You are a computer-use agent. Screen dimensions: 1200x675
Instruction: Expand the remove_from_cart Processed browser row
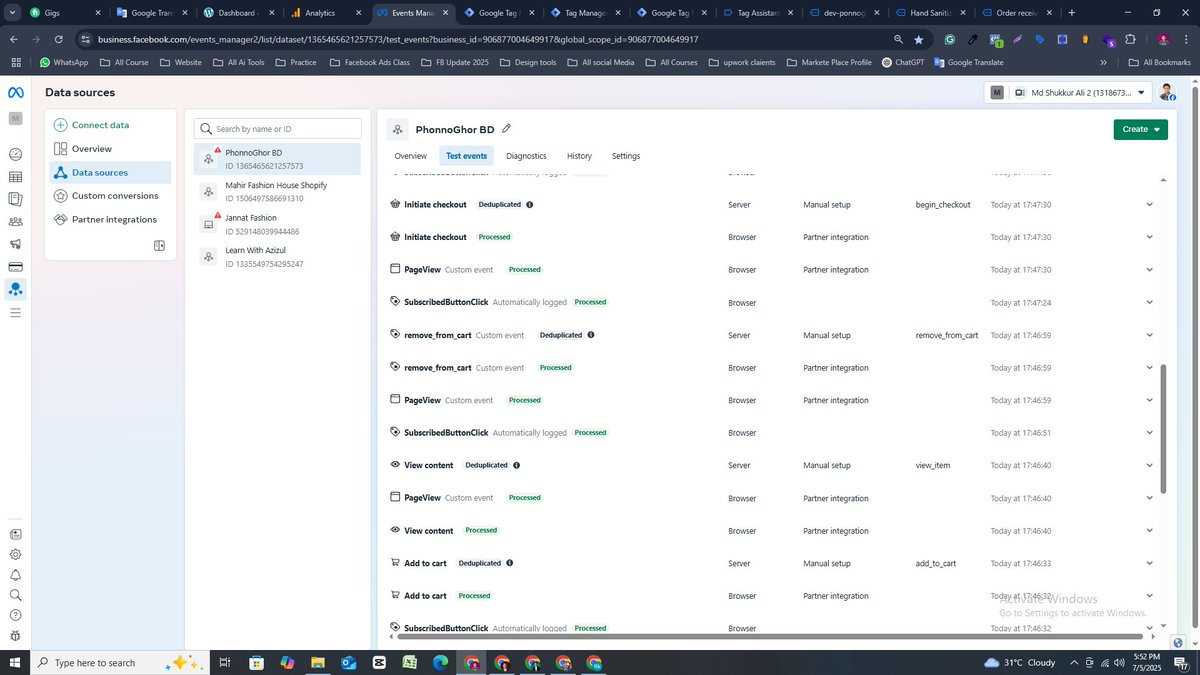[1149, 368]
